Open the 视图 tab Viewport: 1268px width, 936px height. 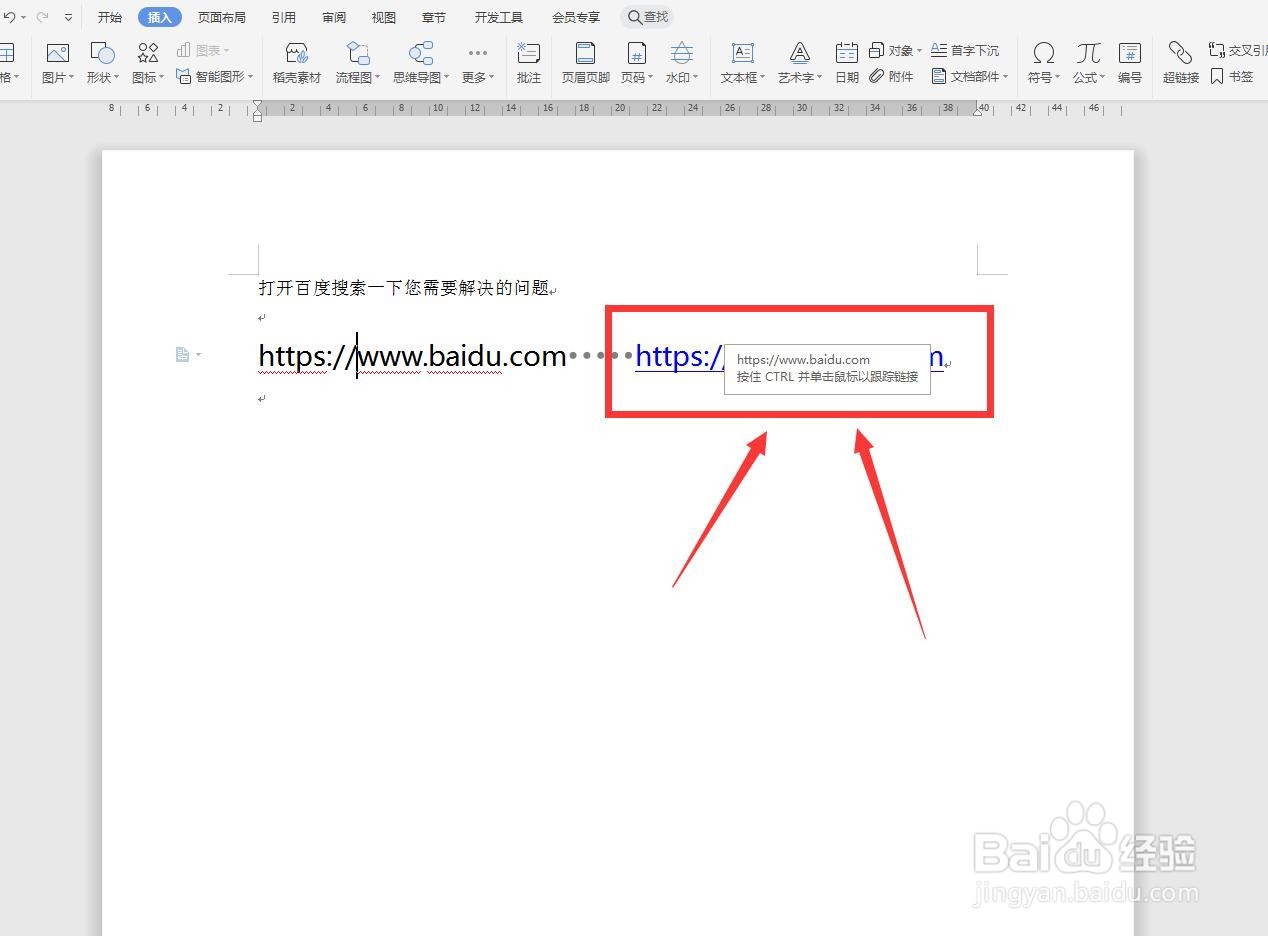(383, 17)
